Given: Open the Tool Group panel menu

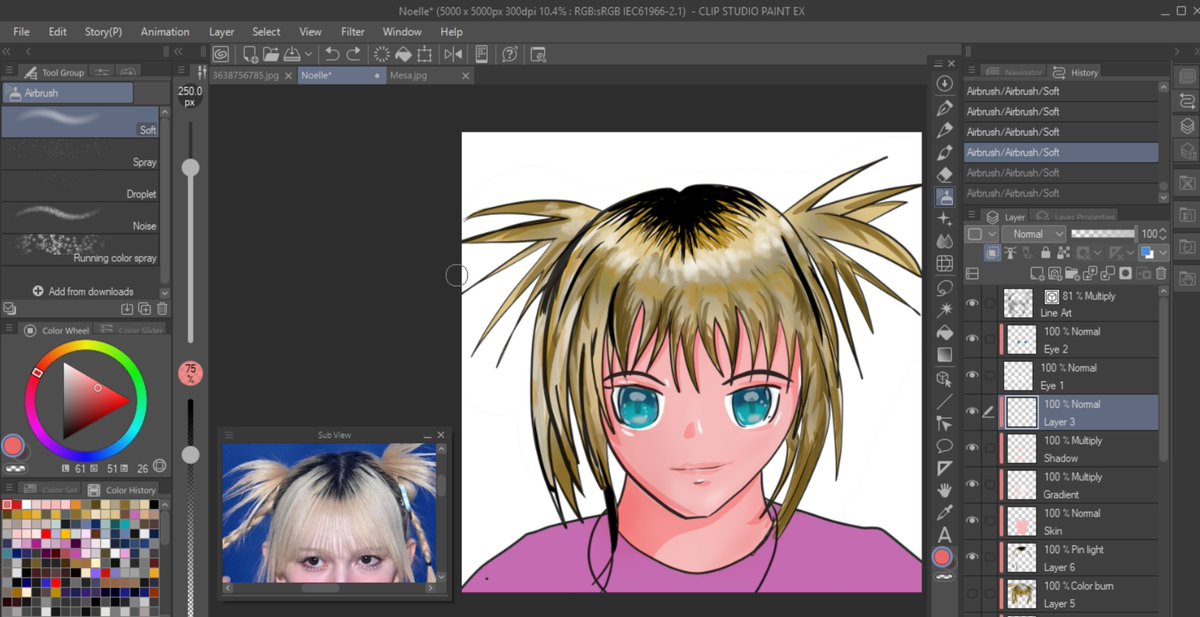Looking at the screenshot, I should 9,72.
